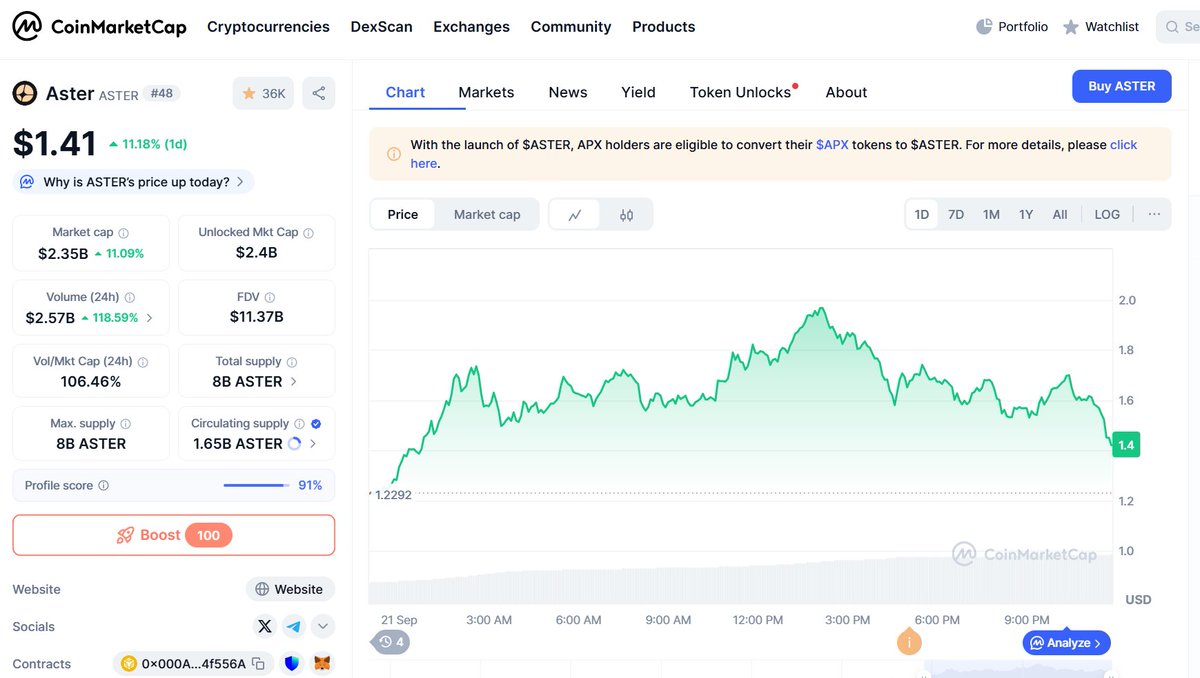Click the Aster coin logo icon
1200x678 pixels.
(25, 94)
